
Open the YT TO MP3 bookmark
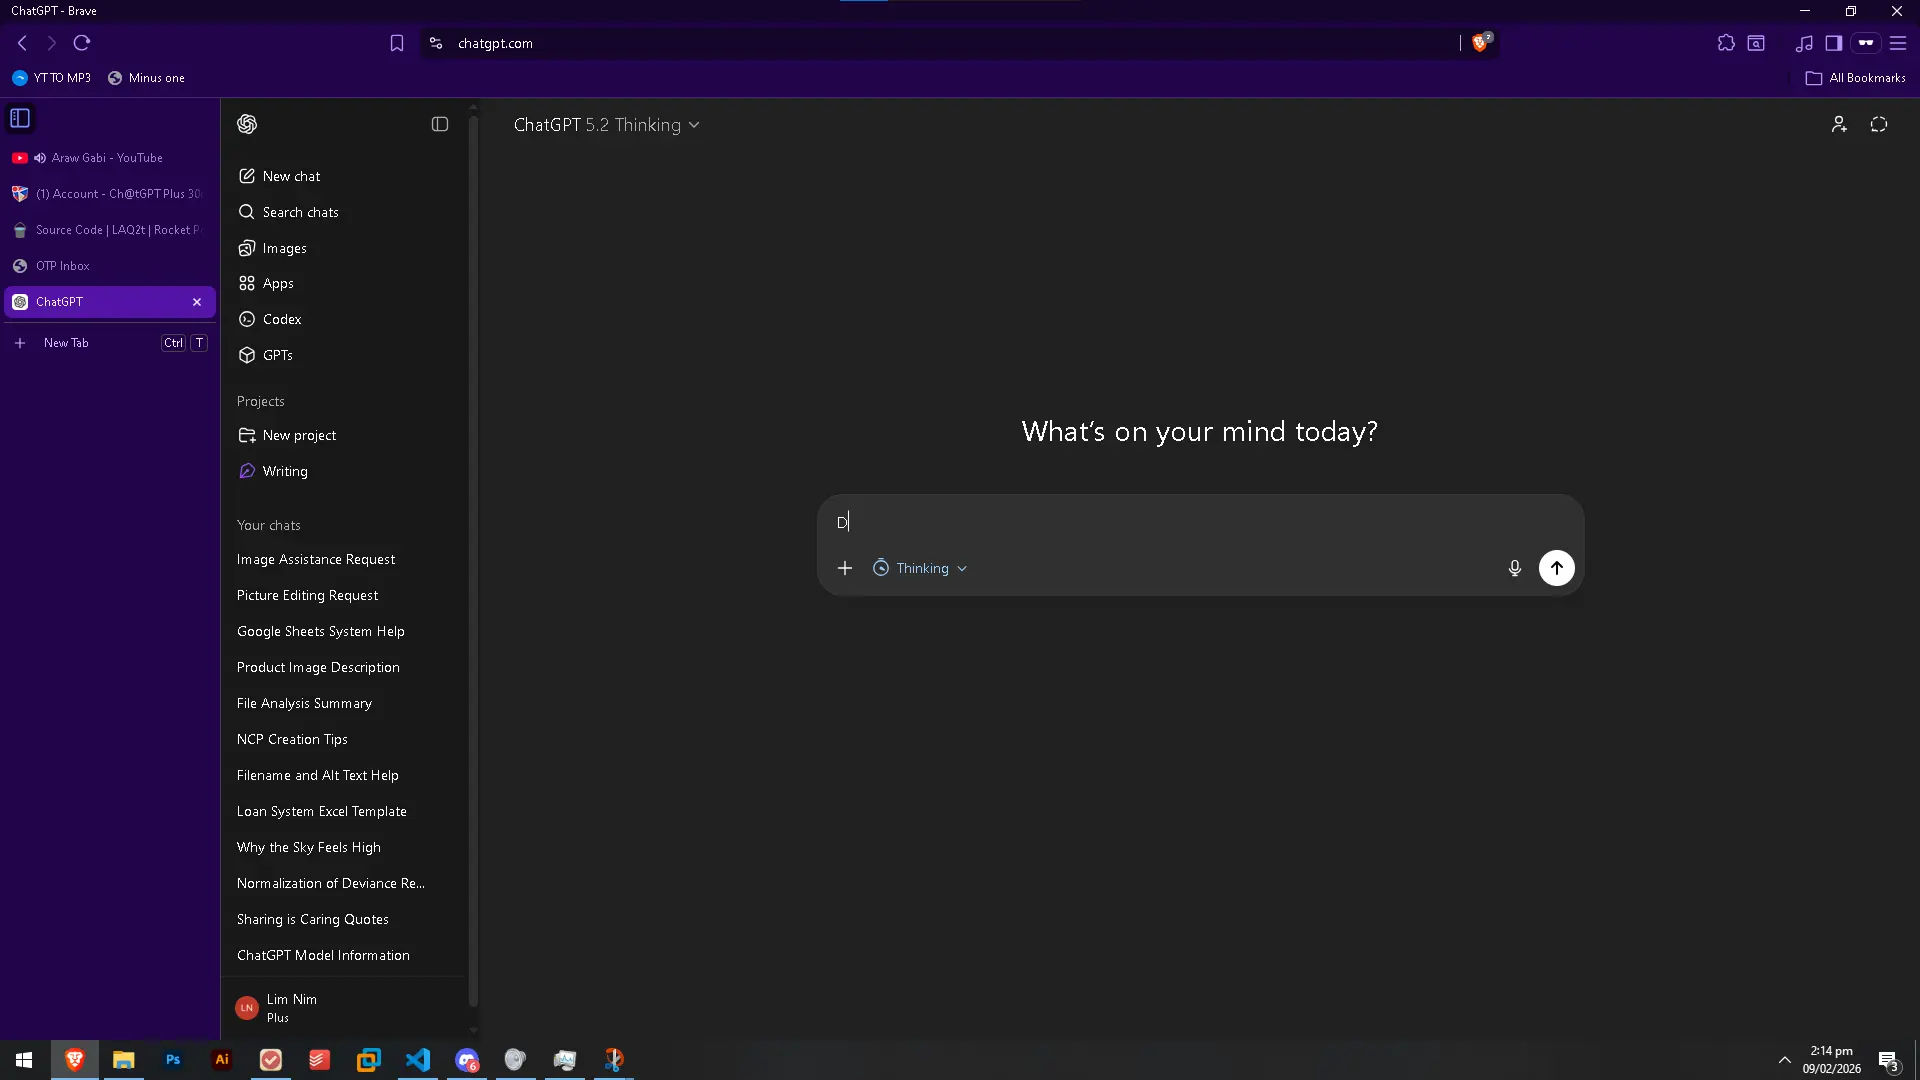[x=51, y=78]
